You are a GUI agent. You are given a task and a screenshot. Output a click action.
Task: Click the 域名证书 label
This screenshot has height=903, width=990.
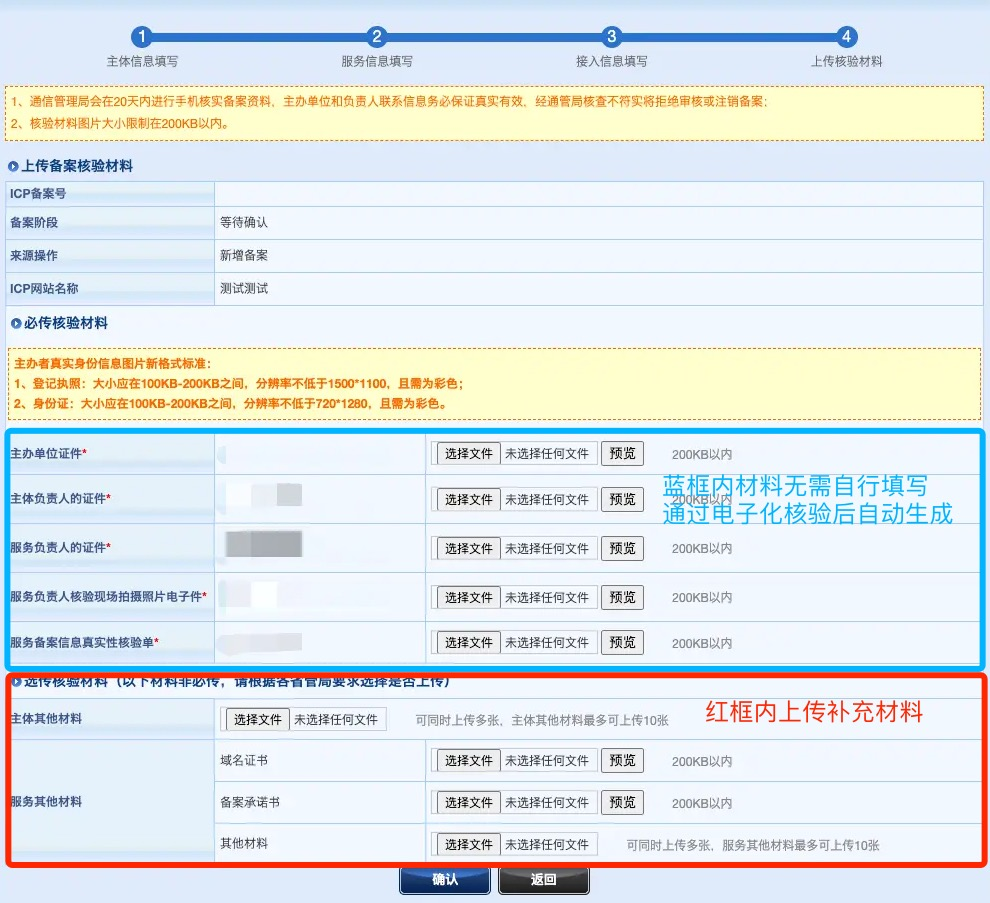(x=244, y=760)
